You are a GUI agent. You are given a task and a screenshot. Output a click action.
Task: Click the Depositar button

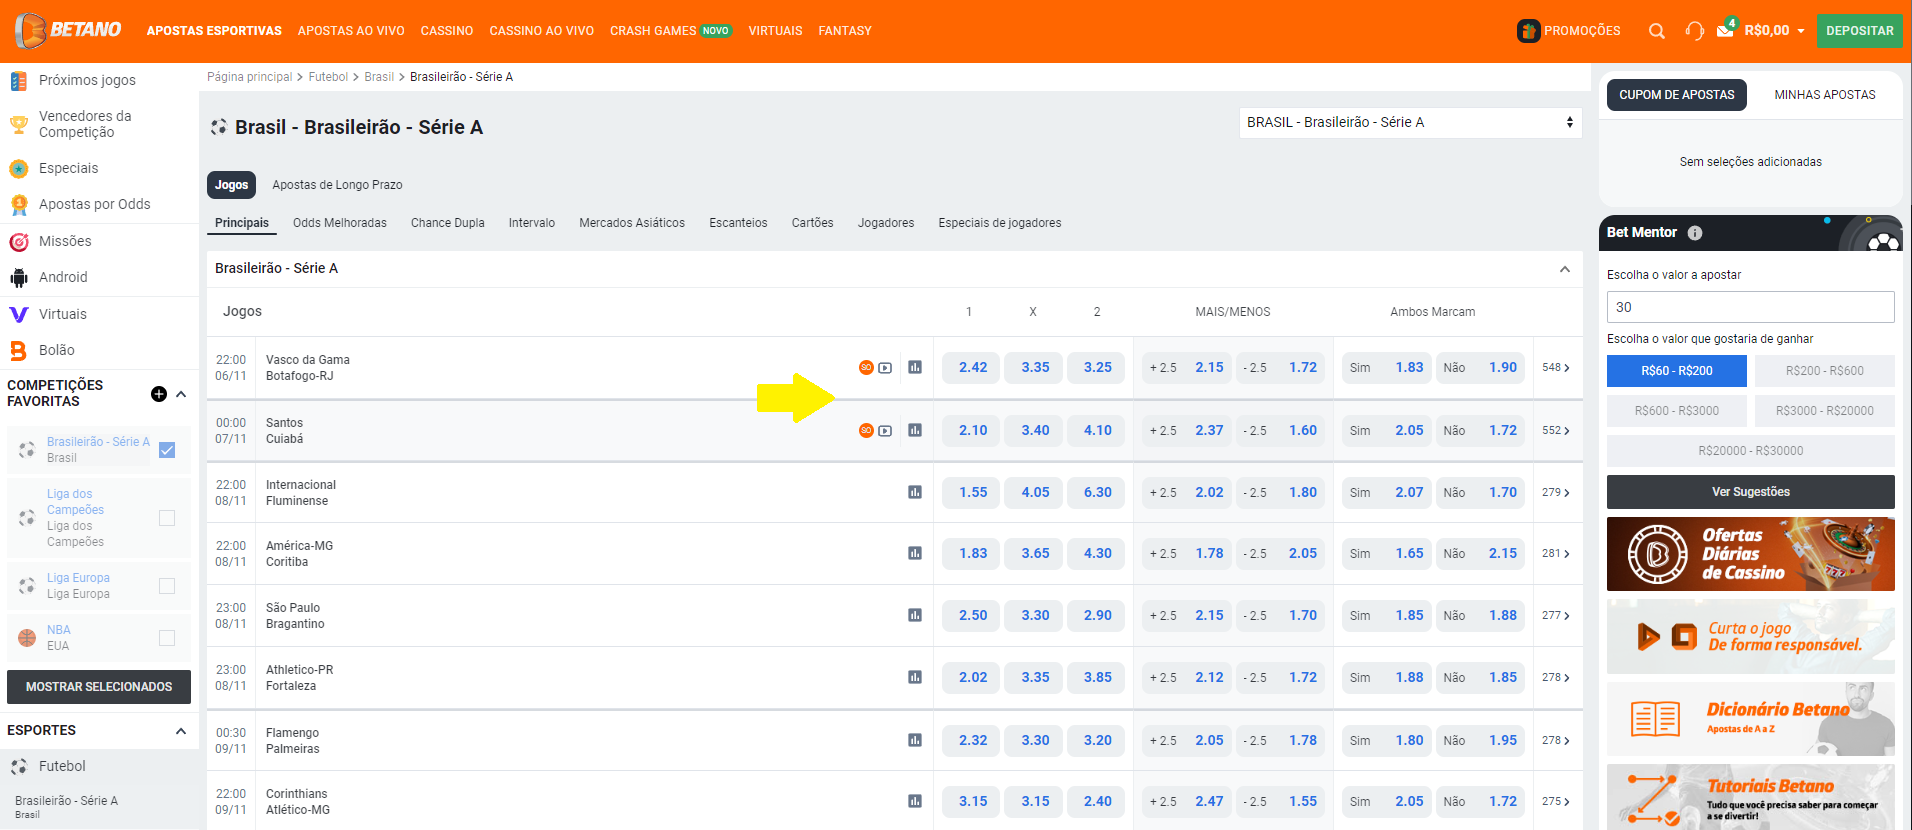point(1860,31)
